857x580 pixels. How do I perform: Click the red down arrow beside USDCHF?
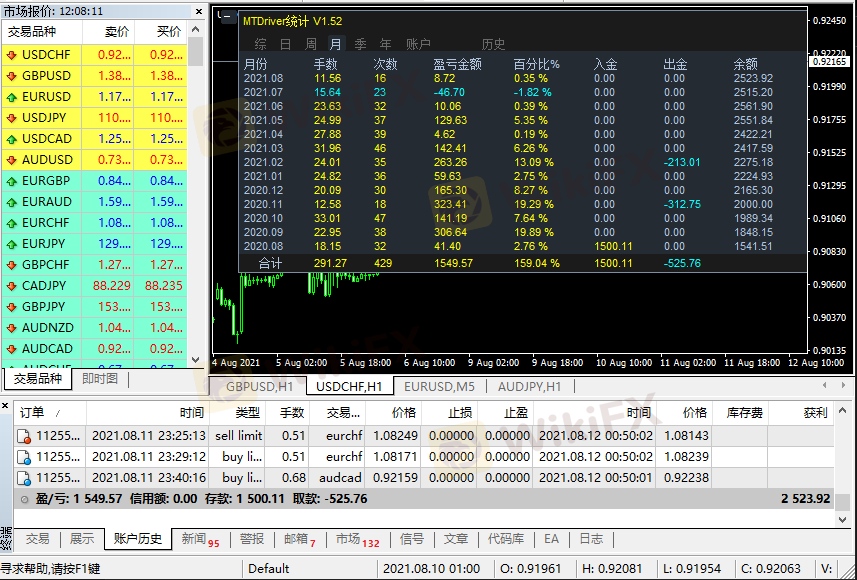pos(12,55)
